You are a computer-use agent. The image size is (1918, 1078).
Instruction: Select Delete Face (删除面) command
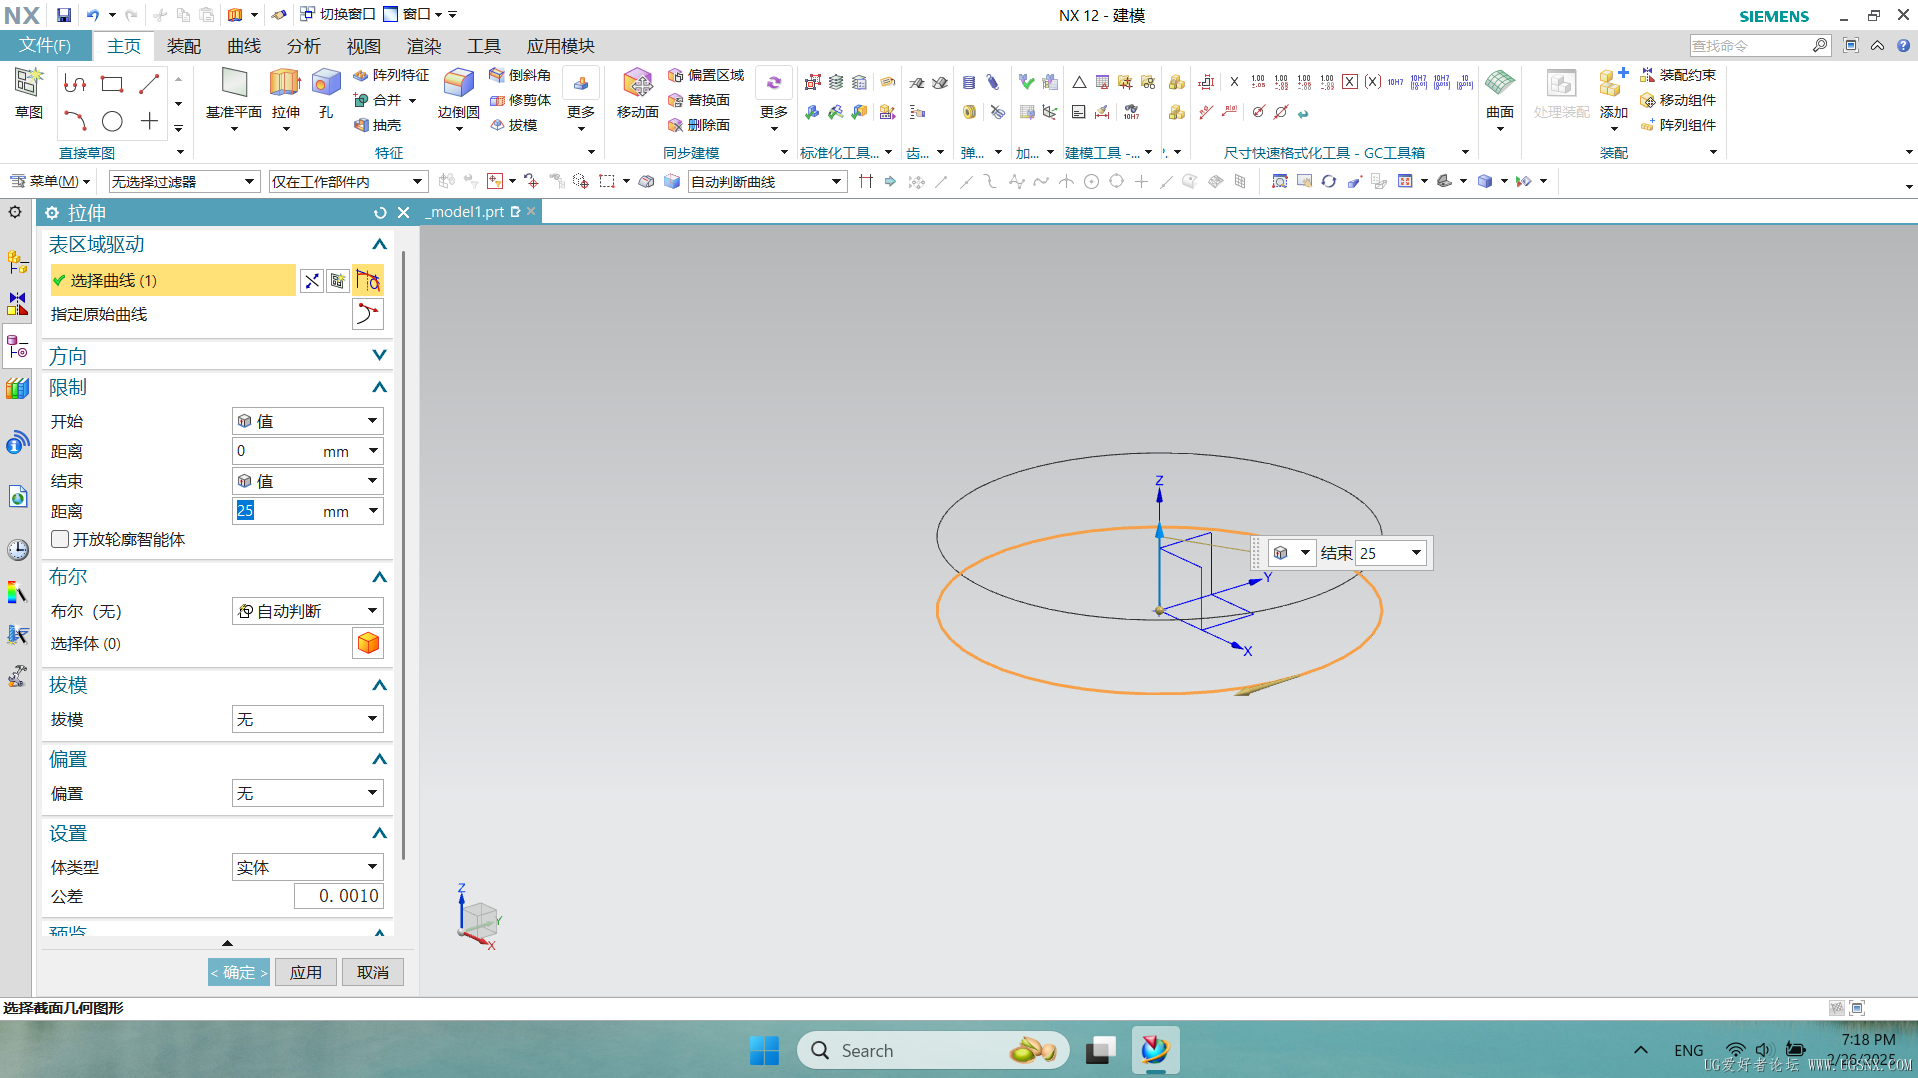pos(699,125)
